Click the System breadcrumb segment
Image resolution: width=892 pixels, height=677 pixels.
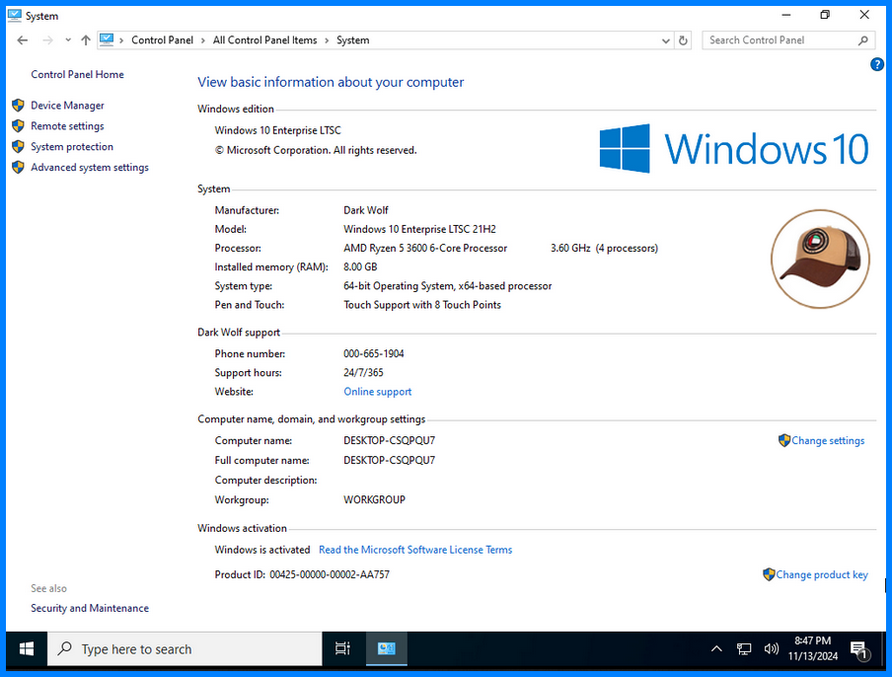click(353, 40)
